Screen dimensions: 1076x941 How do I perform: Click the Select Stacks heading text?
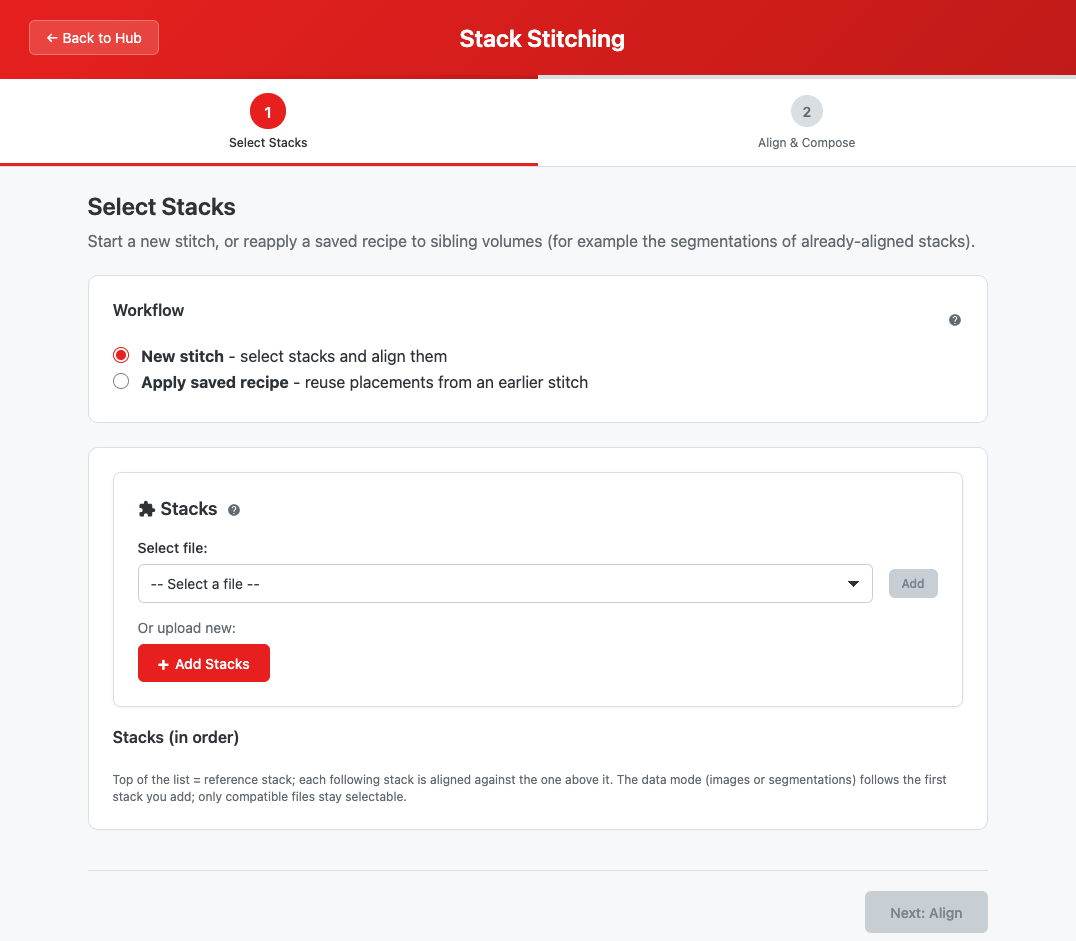point(161,207)
